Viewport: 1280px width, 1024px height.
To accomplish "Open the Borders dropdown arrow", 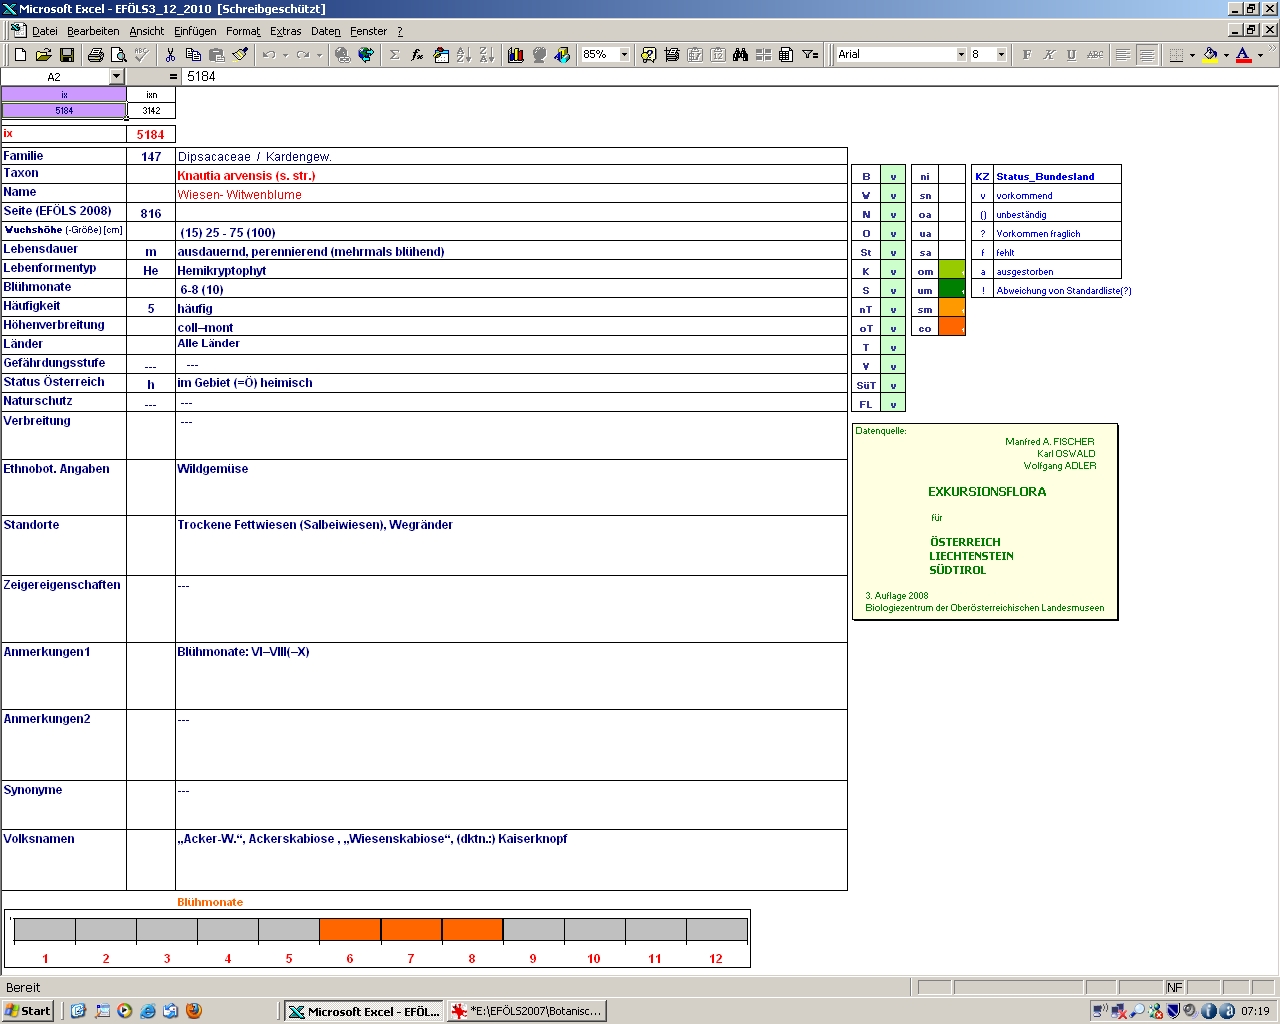I will click(x=1192, y=55).
